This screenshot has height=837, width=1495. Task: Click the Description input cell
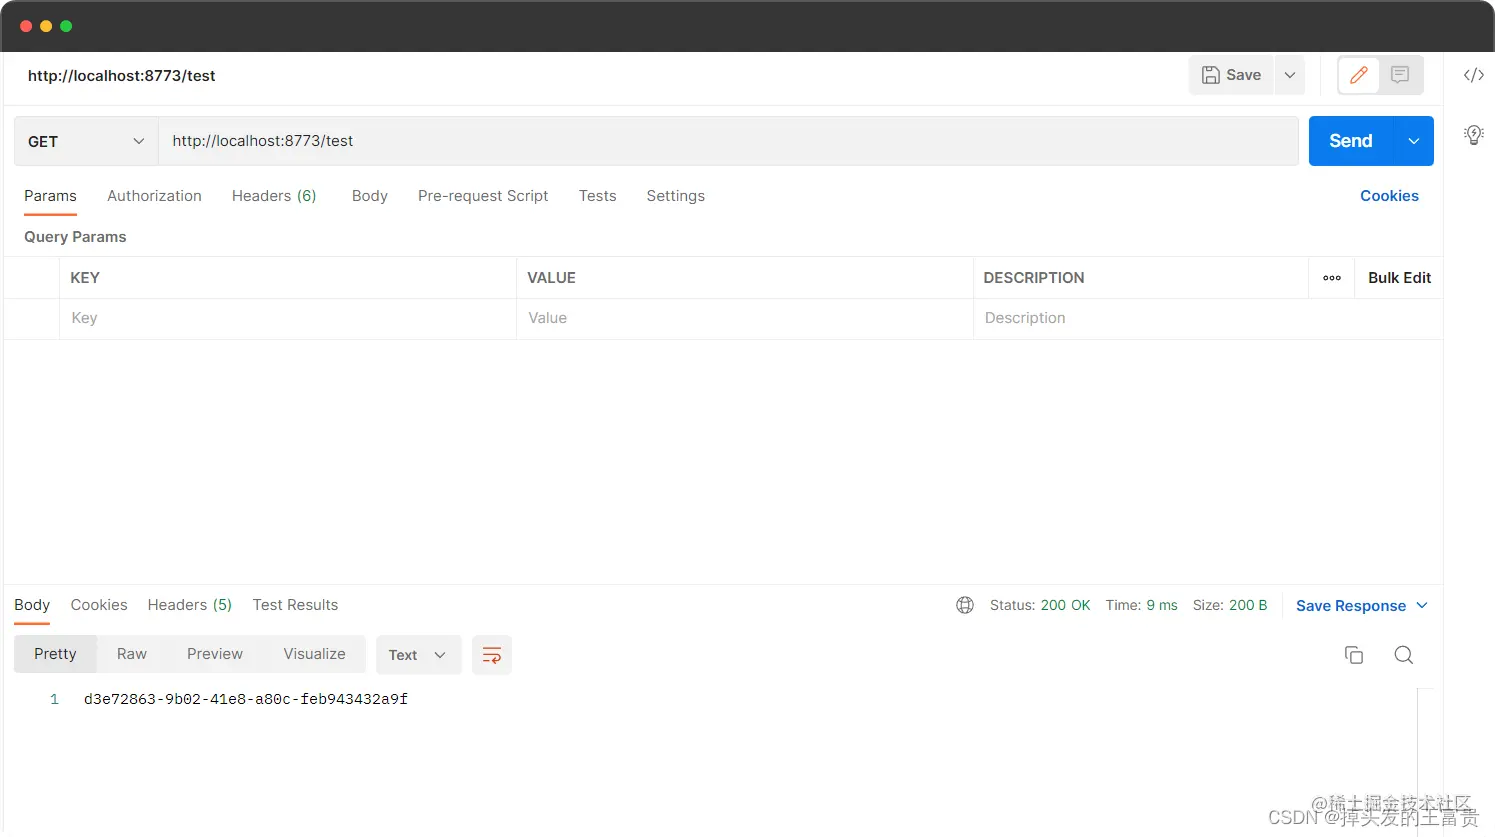1208,318
